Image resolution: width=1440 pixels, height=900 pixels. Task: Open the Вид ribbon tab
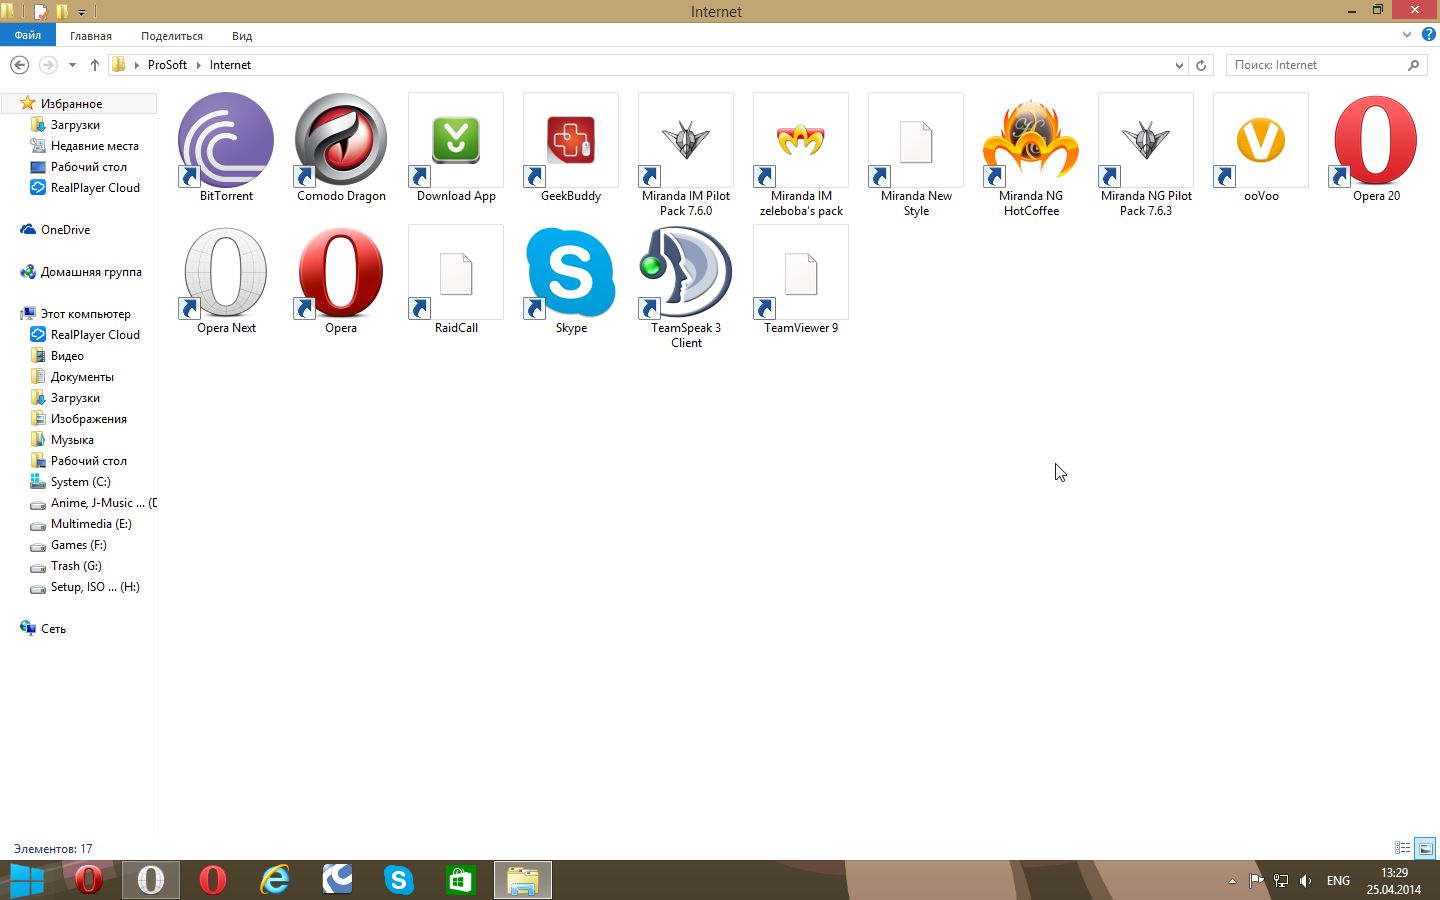click(242, 36)
